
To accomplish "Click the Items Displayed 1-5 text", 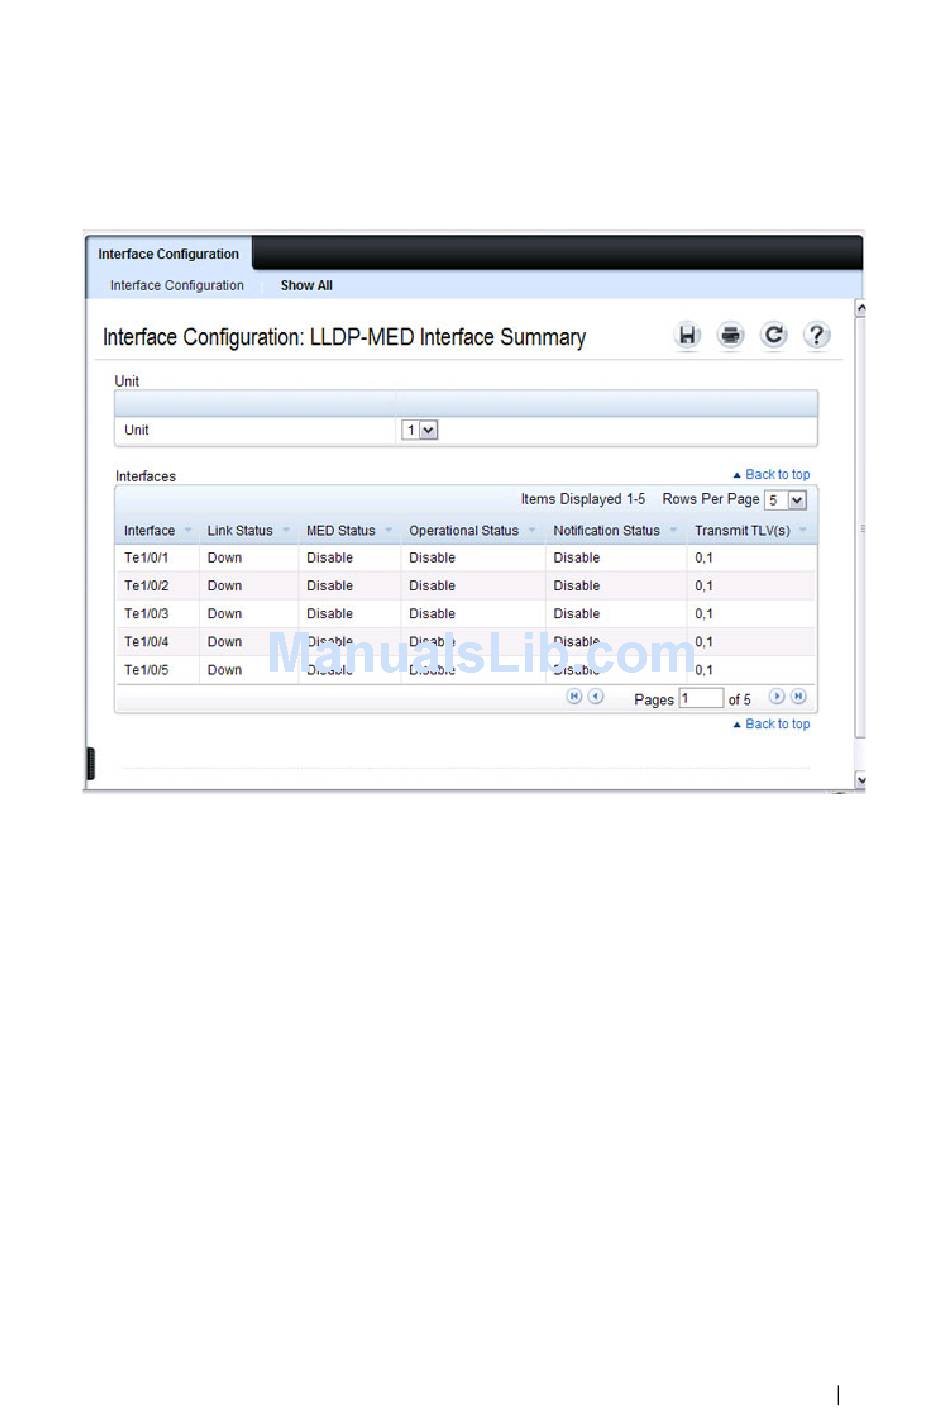I will pyautogui.click(x=583, y=499).
